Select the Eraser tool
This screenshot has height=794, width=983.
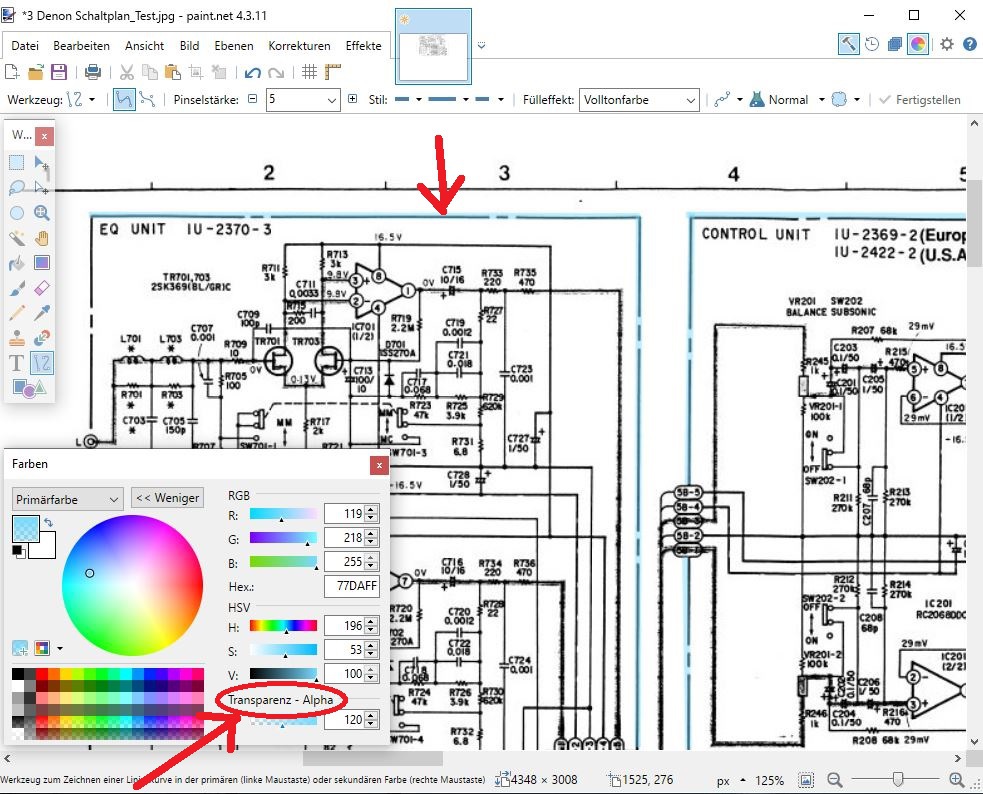pos(42,289)
